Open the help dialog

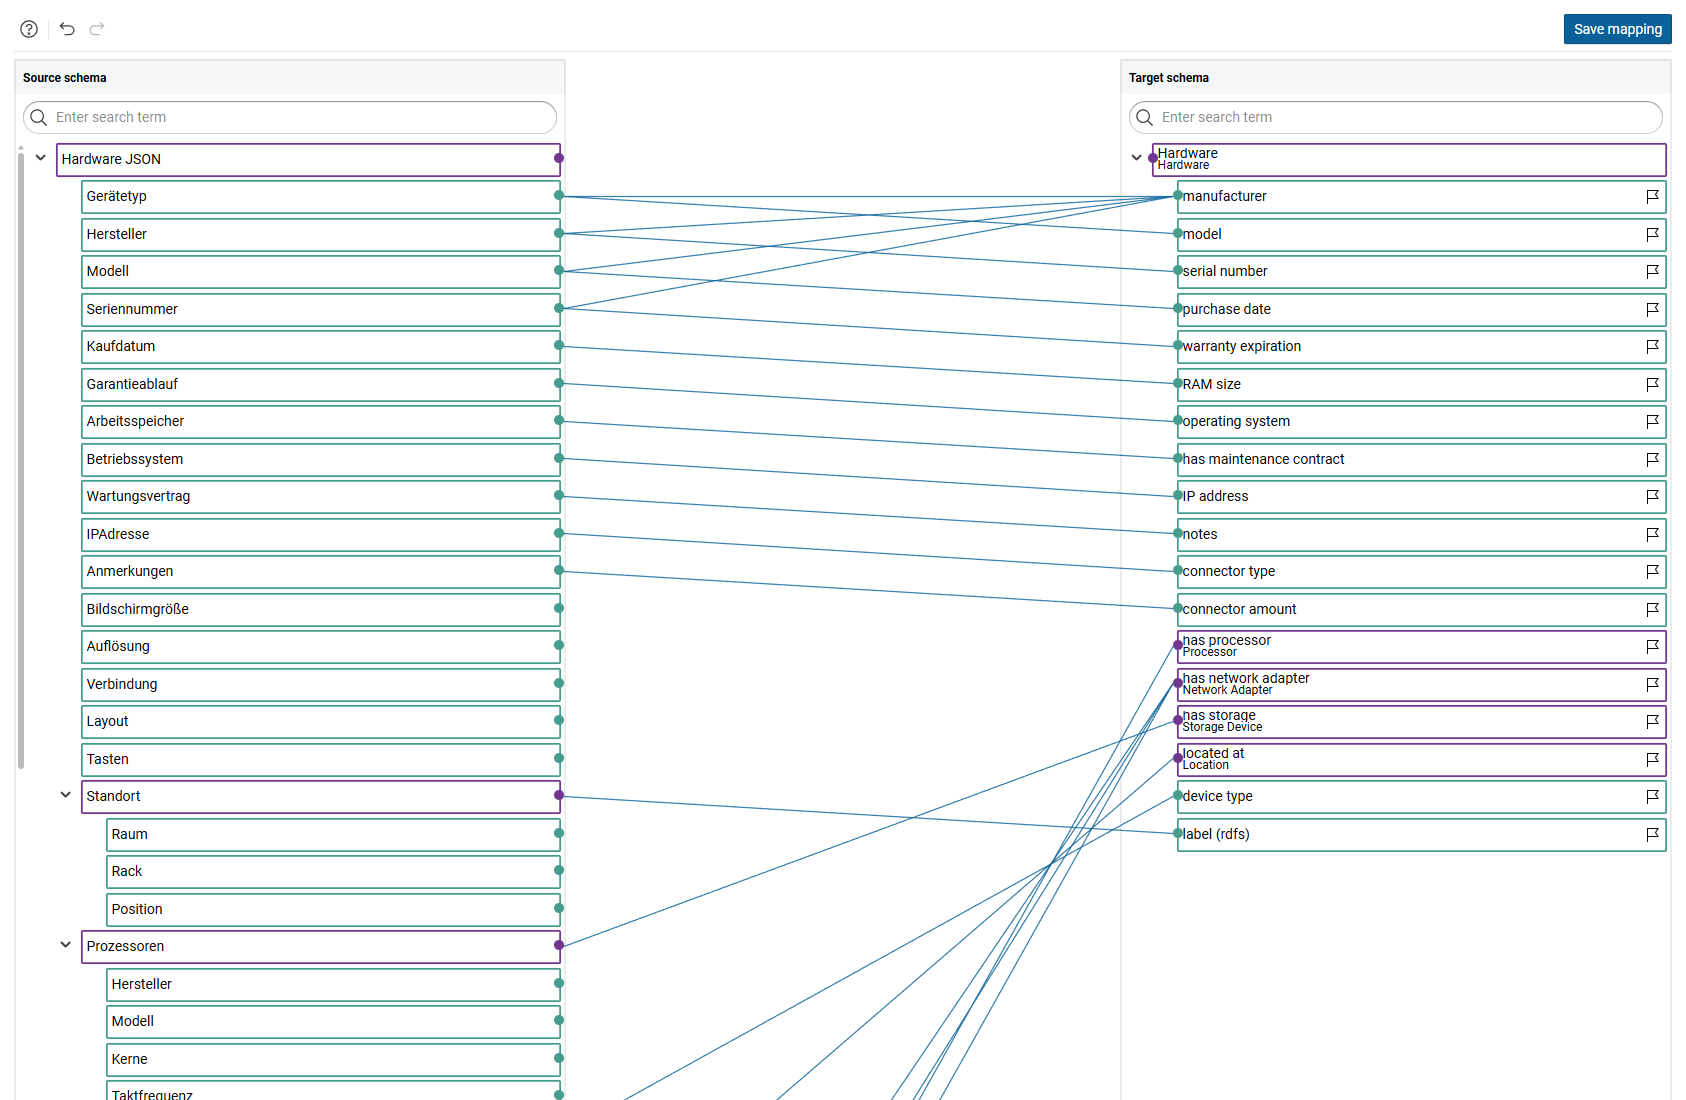point(28,29)
